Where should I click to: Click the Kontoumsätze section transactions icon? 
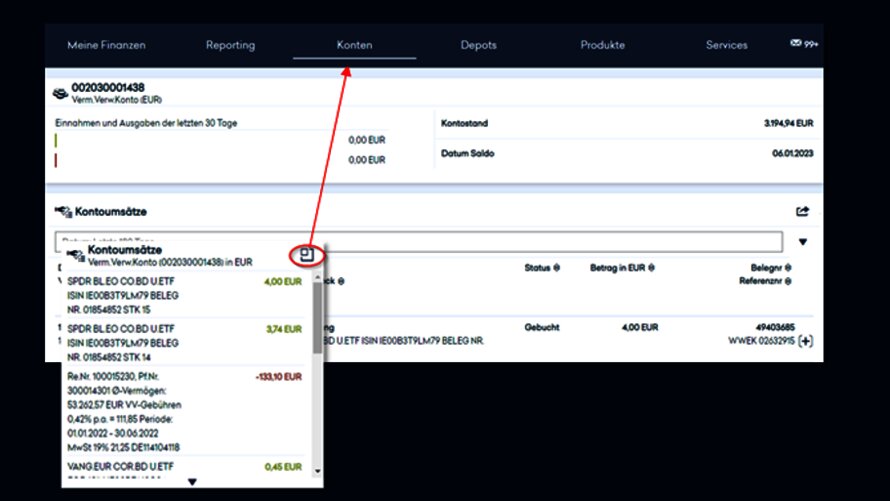(63, 212)
